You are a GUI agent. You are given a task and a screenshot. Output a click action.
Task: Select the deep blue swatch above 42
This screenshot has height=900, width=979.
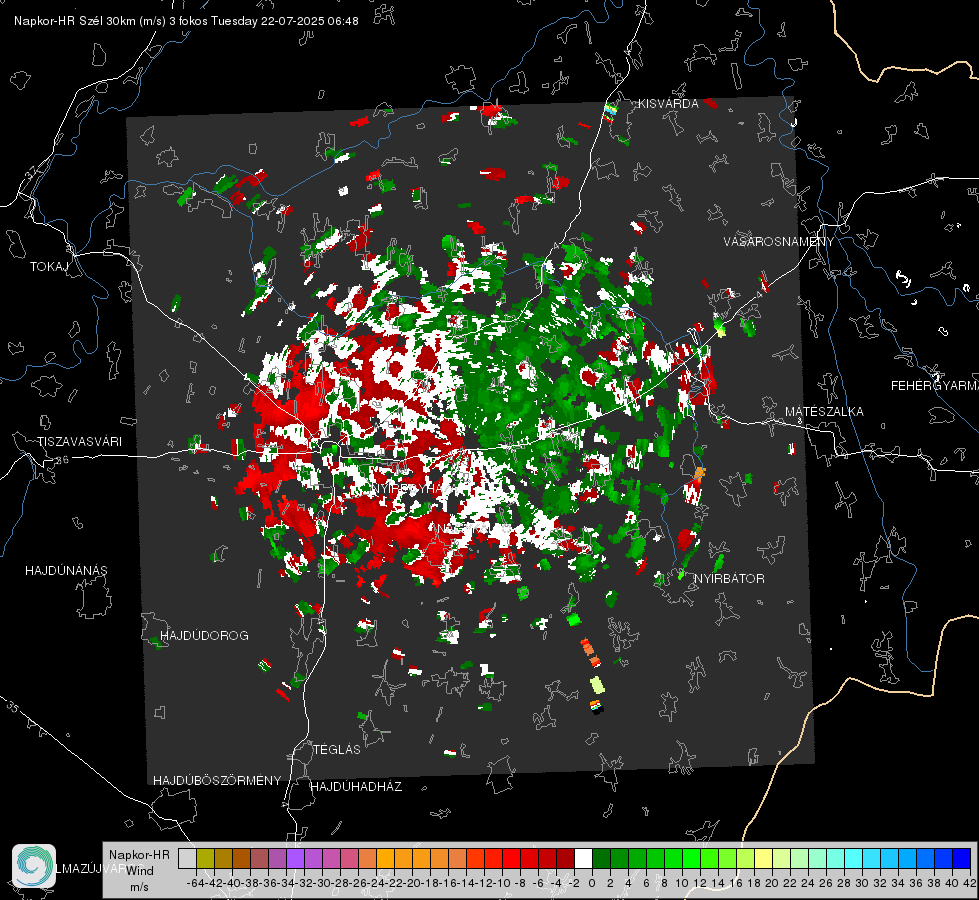click(x=962, y=858)
